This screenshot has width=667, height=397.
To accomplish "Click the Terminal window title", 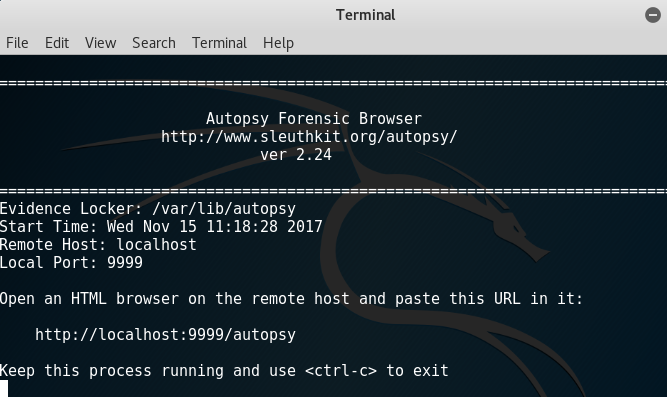I will click(x=365, y=15).
